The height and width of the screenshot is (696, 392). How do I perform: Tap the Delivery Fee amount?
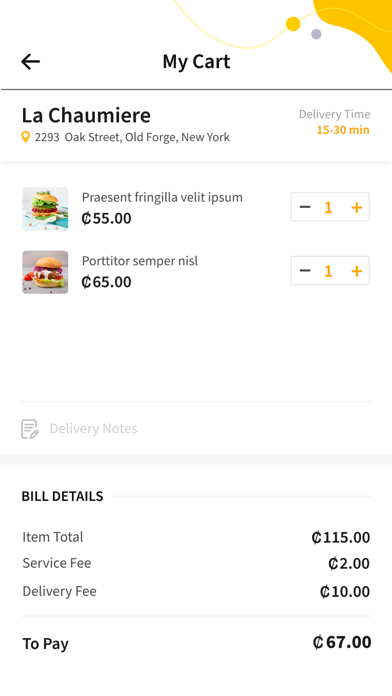click(x=345, y=592)
